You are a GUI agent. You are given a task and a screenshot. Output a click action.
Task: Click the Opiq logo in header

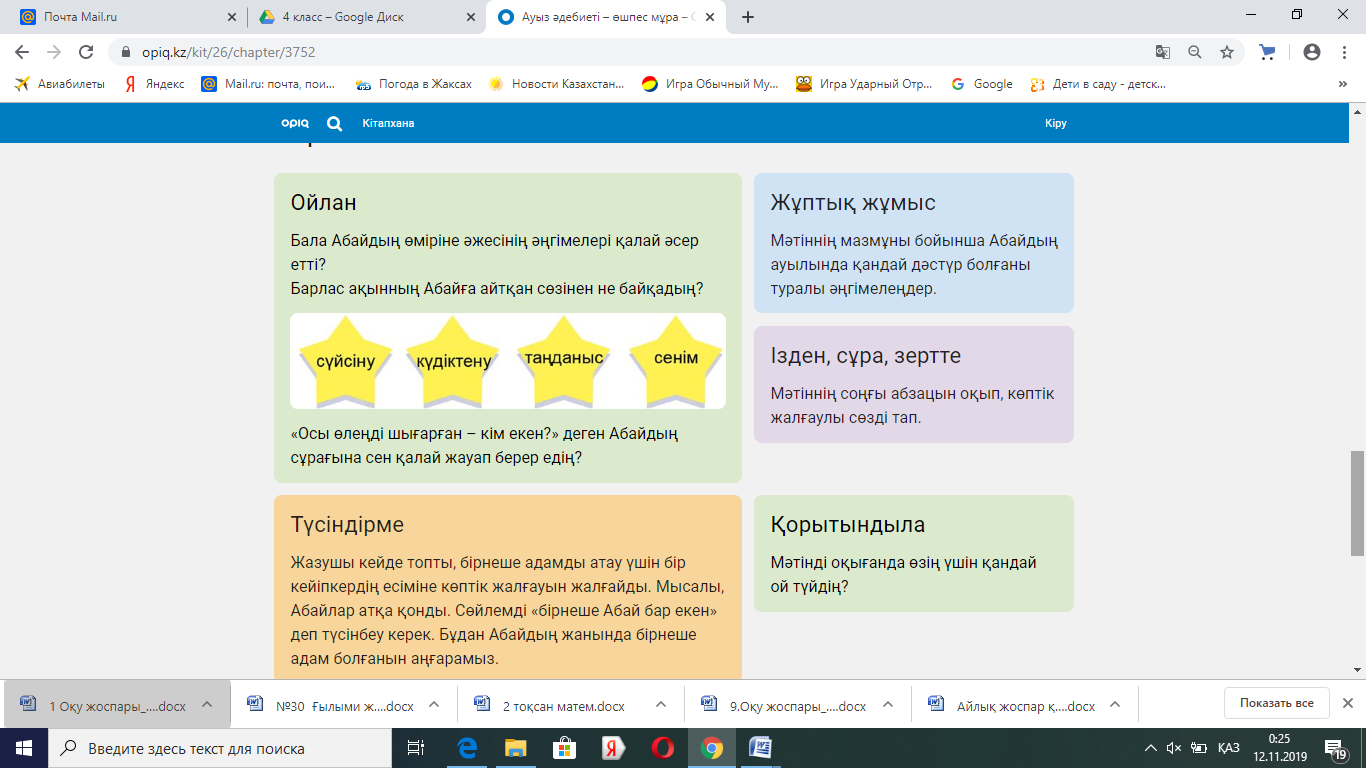[295, 123]
